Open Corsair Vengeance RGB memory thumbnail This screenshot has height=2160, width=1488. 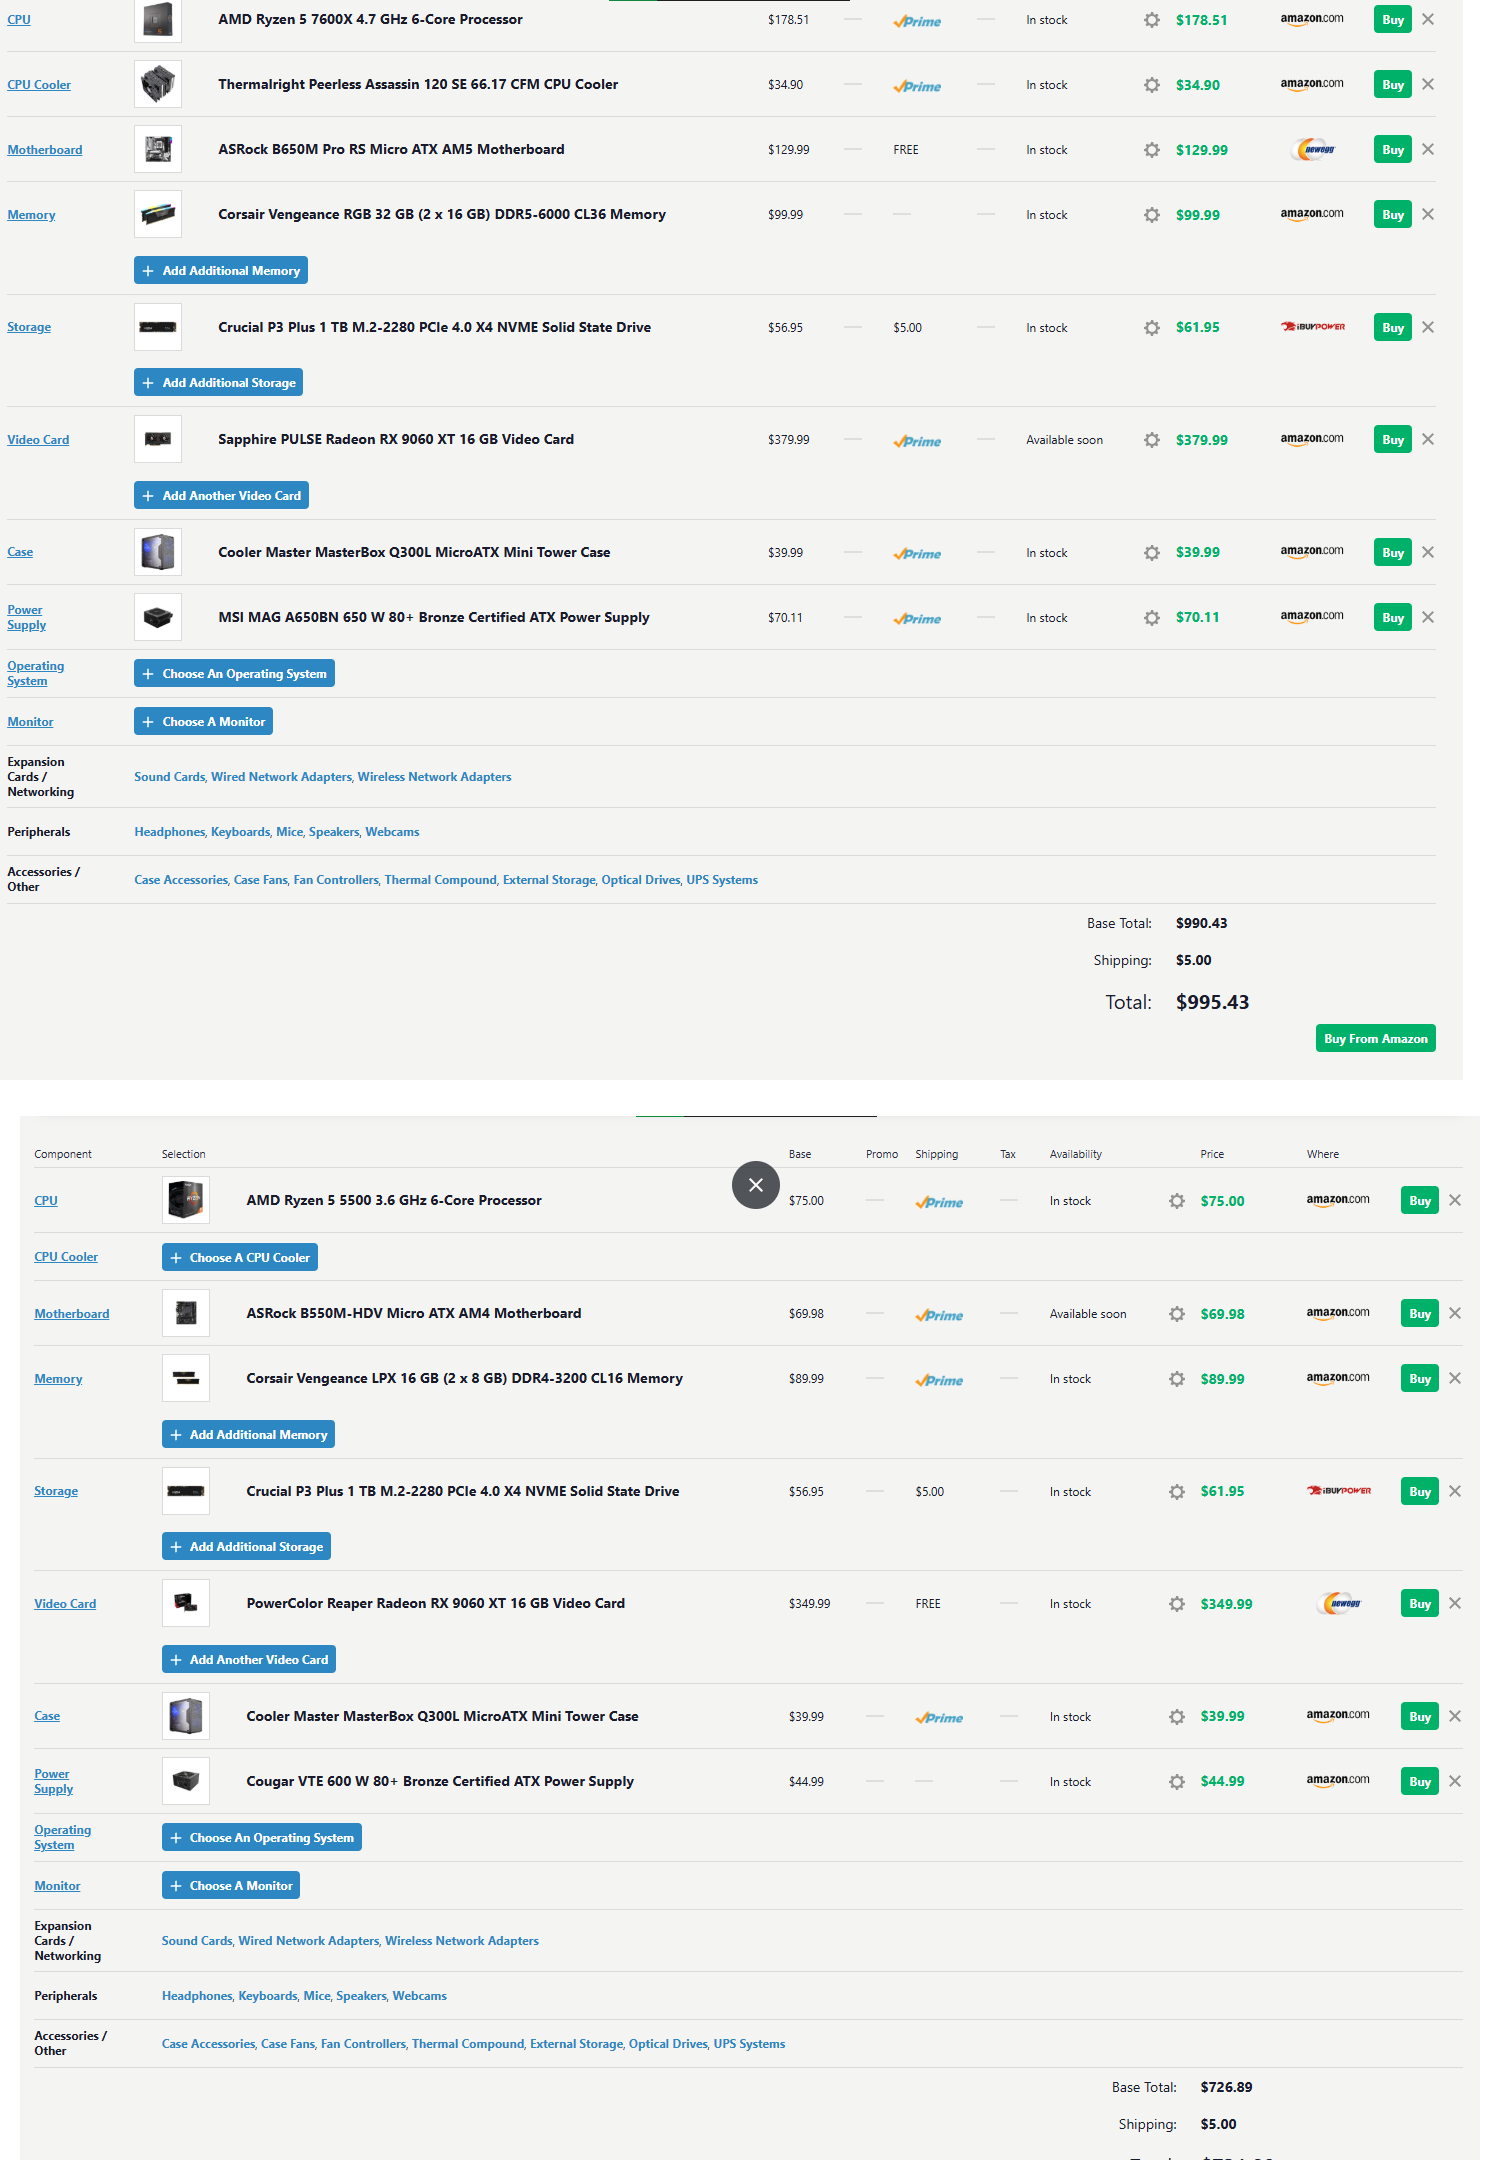158,214
